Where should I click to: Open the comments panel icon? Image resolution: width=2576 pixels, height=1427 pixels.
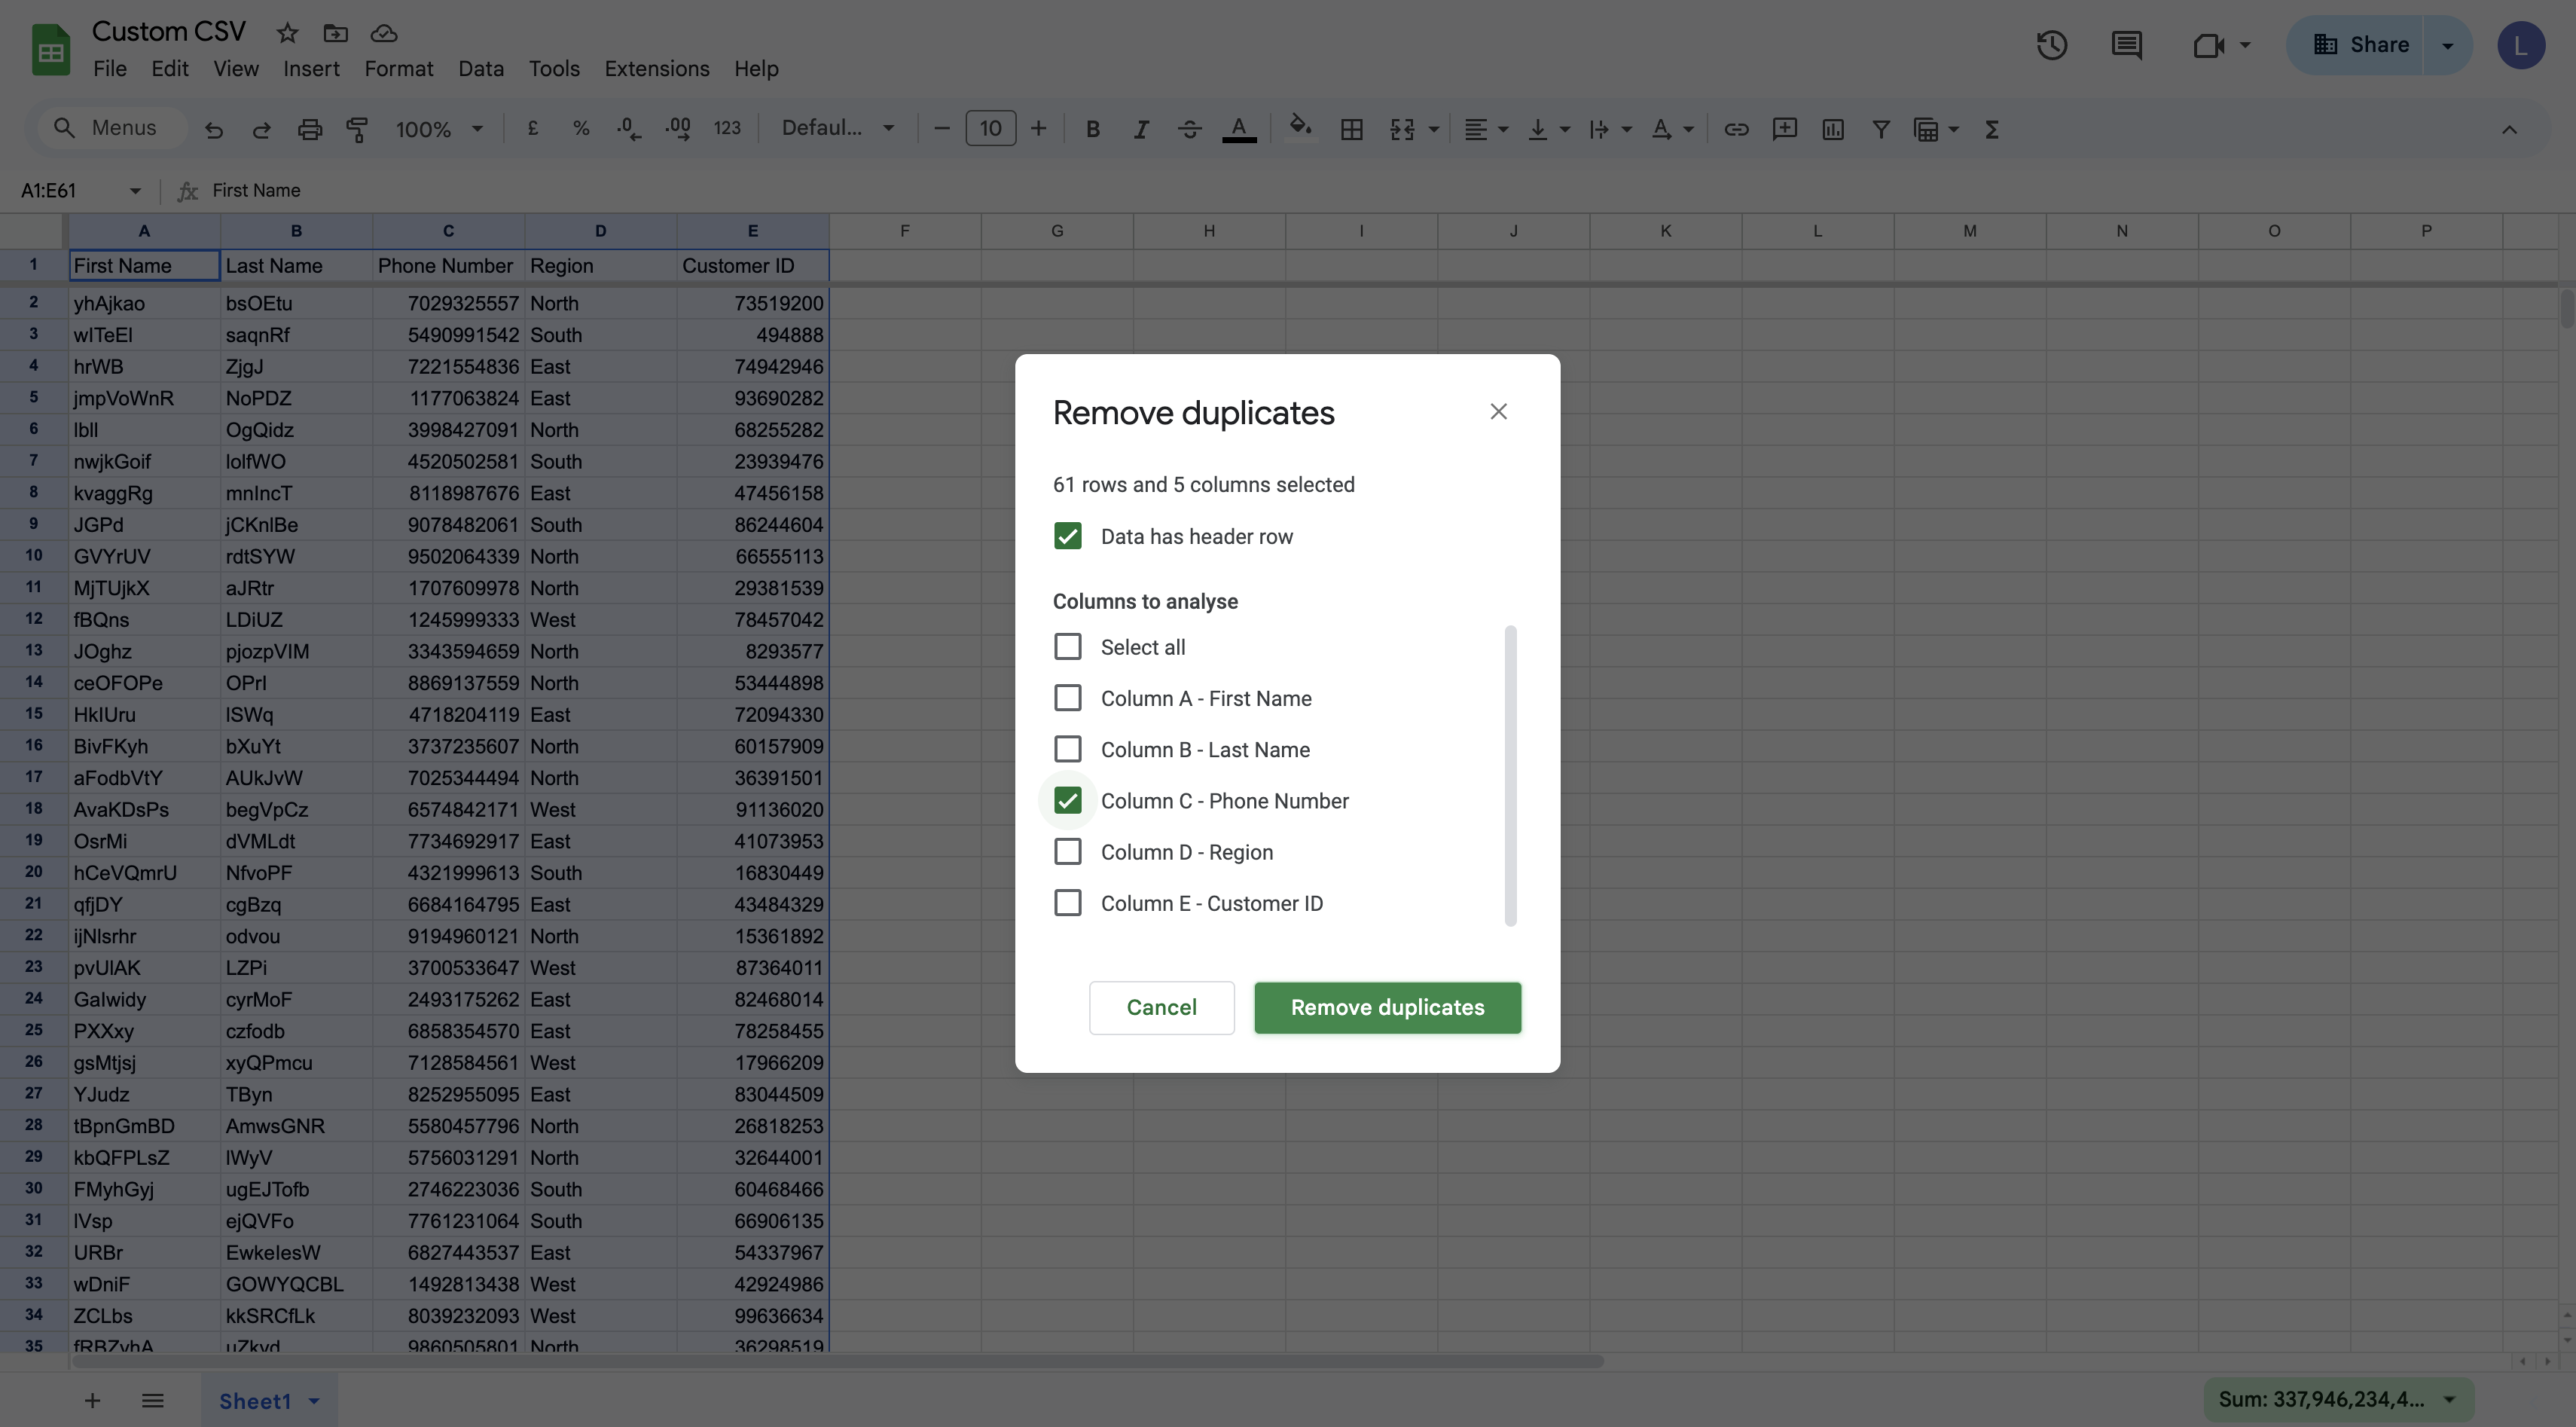[x=2126, y=45]
